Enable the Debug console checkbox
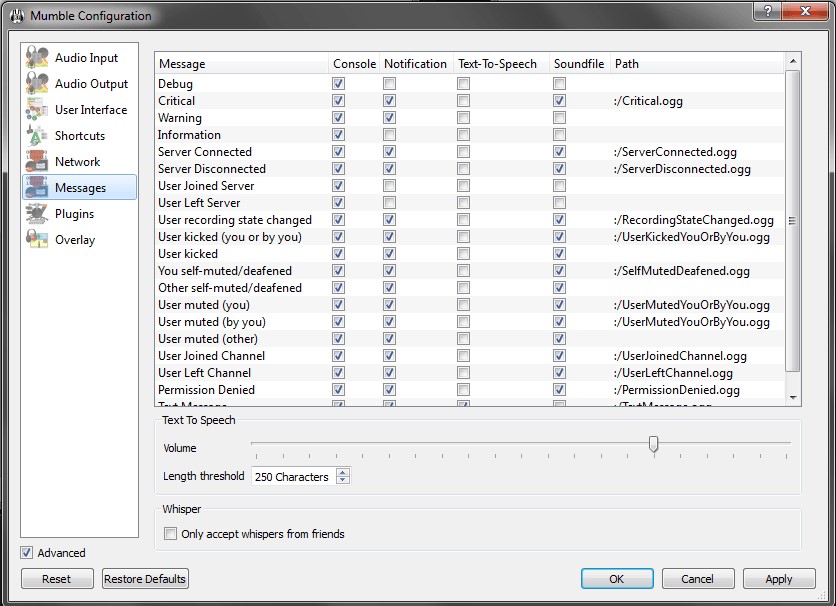This screenshot has width=836, height=606. point(339,84)
